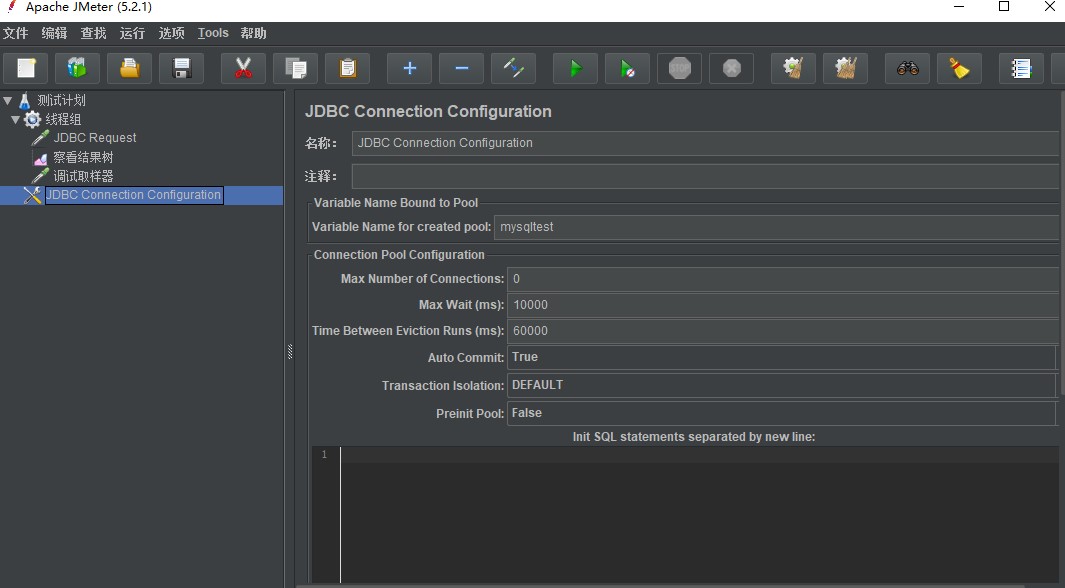Image resolution: width=1065 pixels, height=588 pixels.
Task: Click the Open file folder icon
Action: [x=130, y=69]
